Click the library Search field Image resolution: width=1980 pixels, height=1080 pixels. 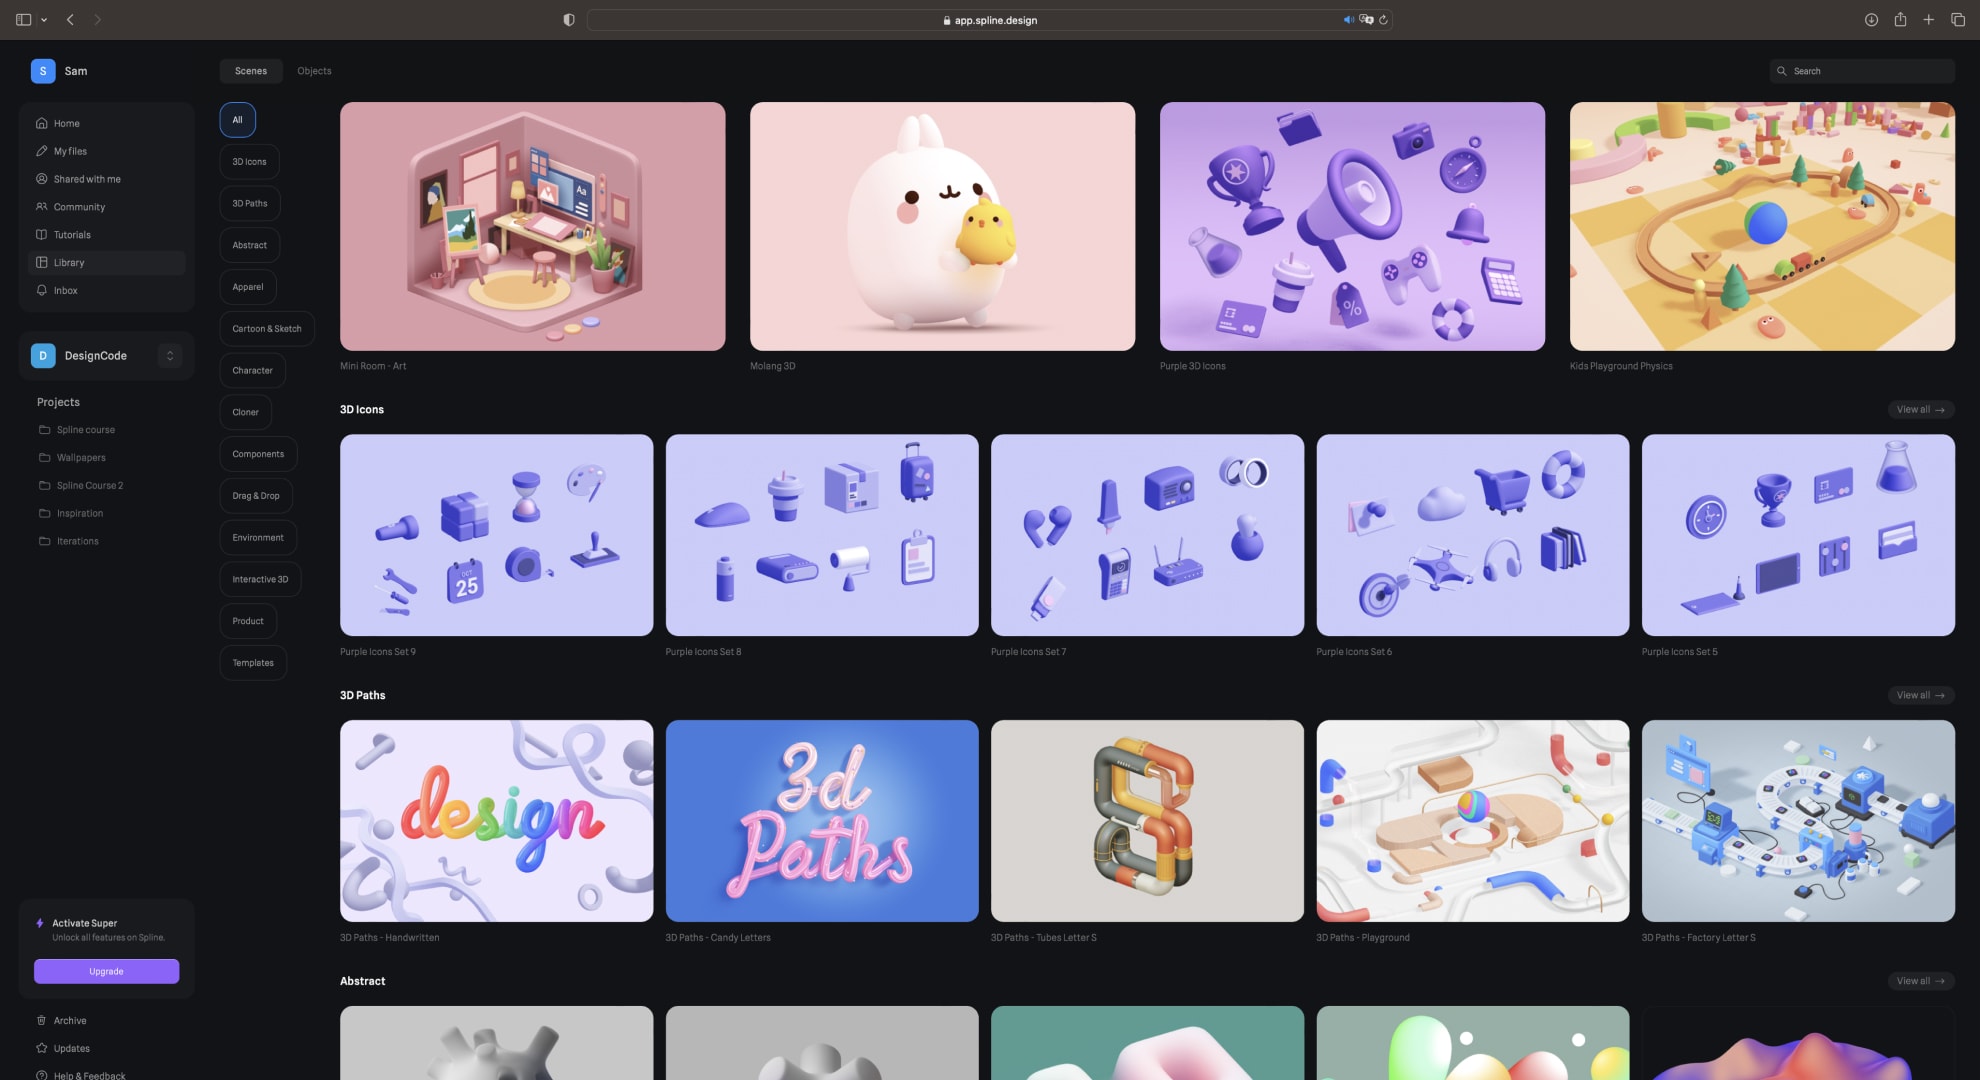(1861, 71)
